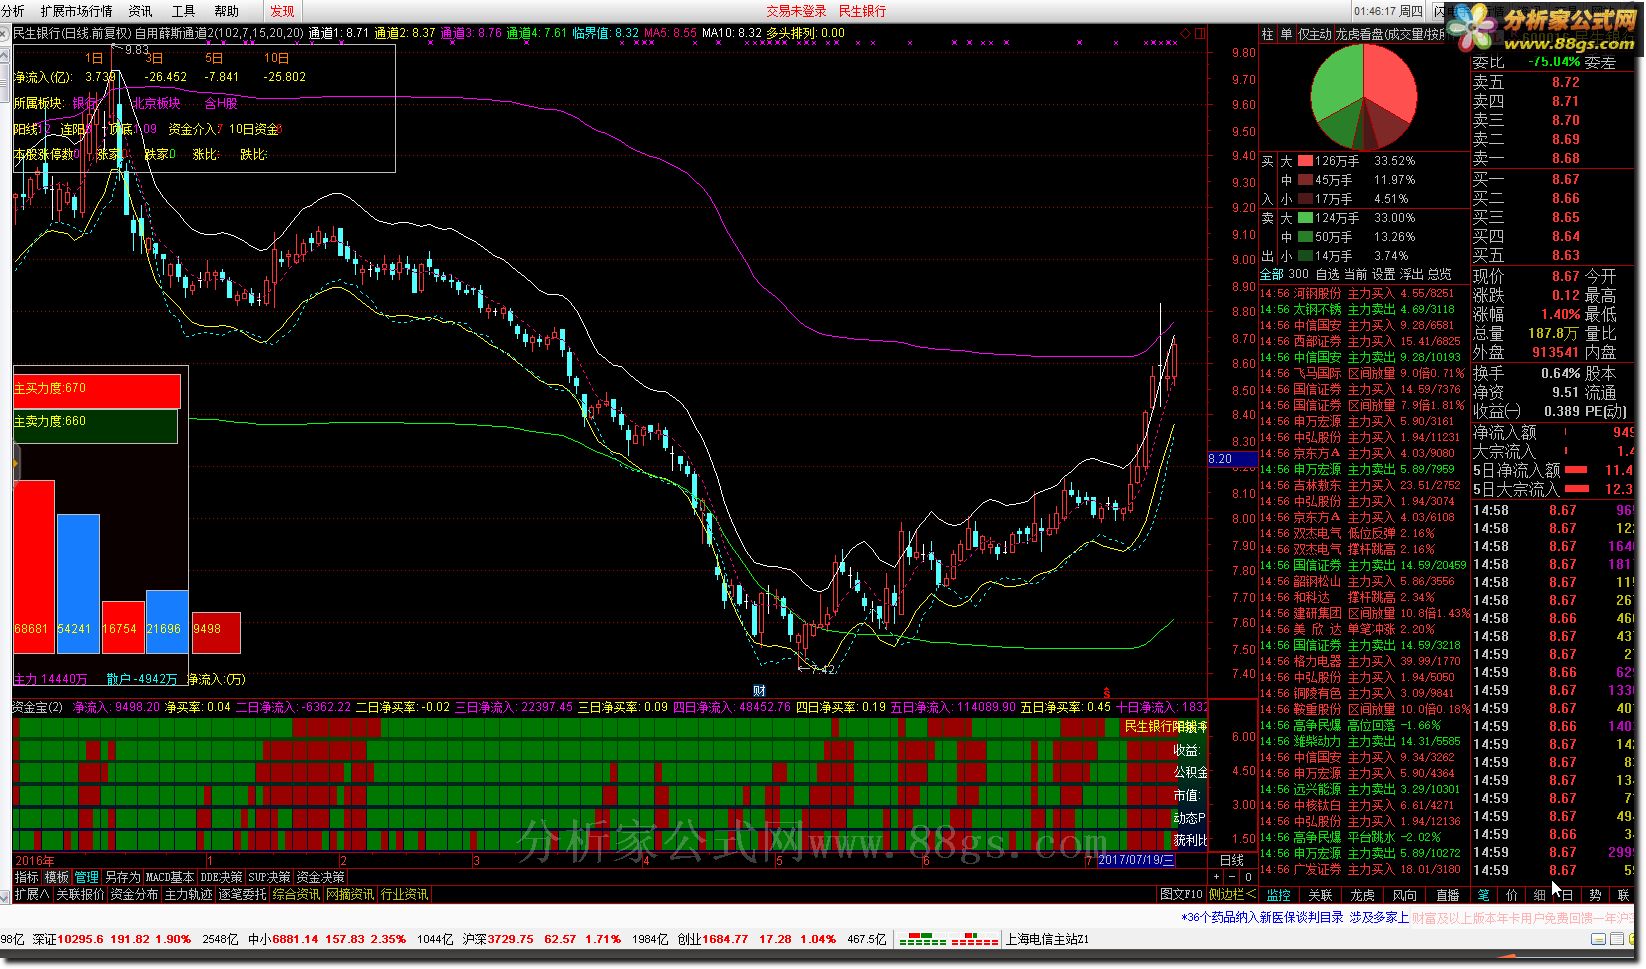Select the 管理 tab
The image size is (1646, 969).
pos(87,877)
